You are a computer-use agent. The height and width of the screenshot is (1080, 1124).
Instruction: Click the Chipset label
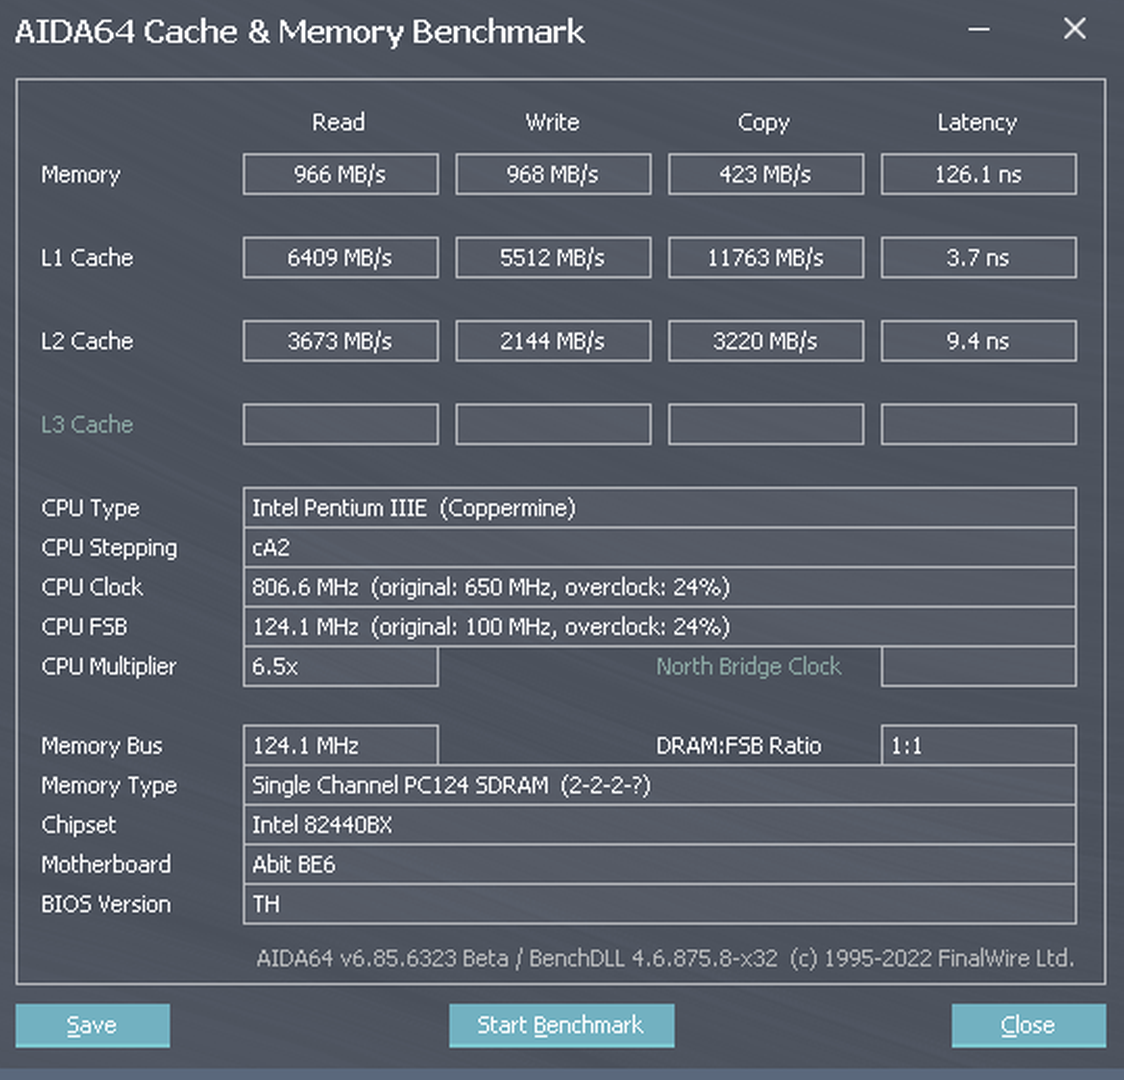(x=78, y=826)
